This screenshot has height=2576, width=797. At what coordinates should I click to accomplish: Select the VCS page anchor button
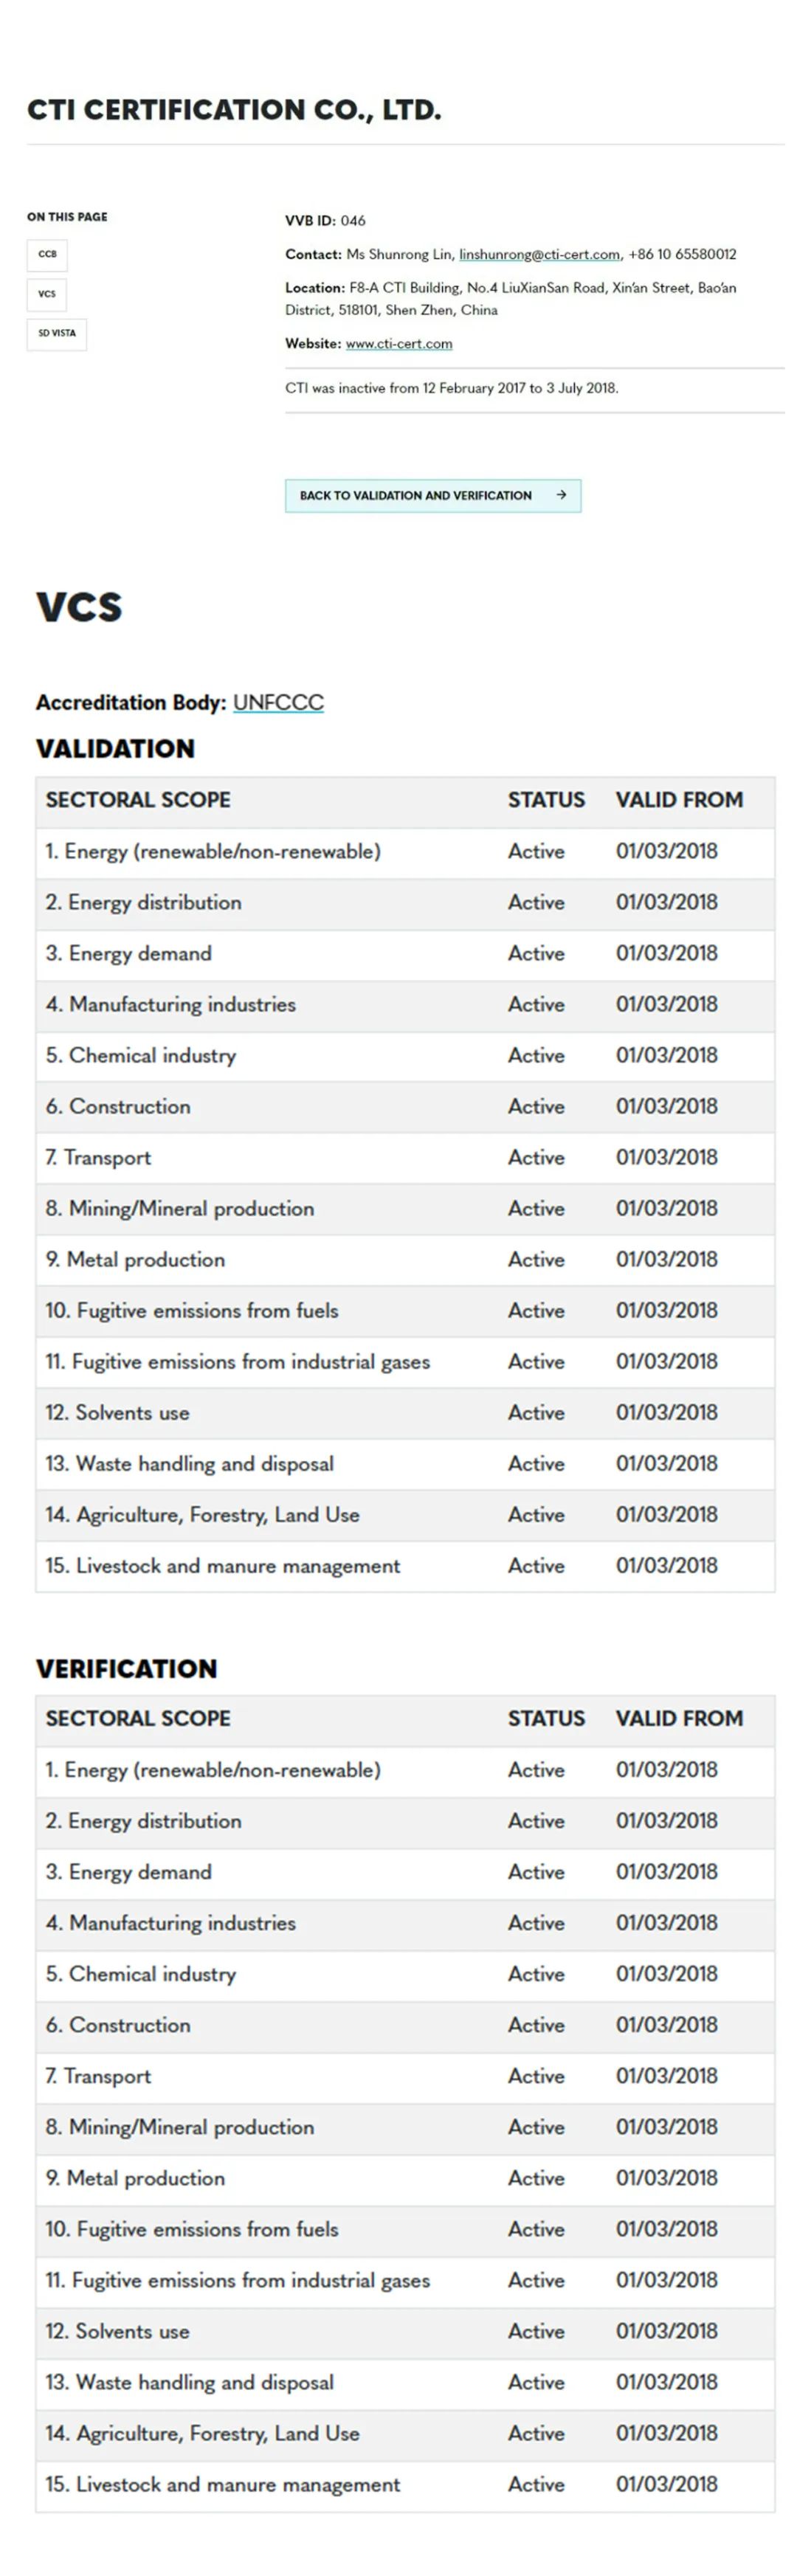coord(47,294)
